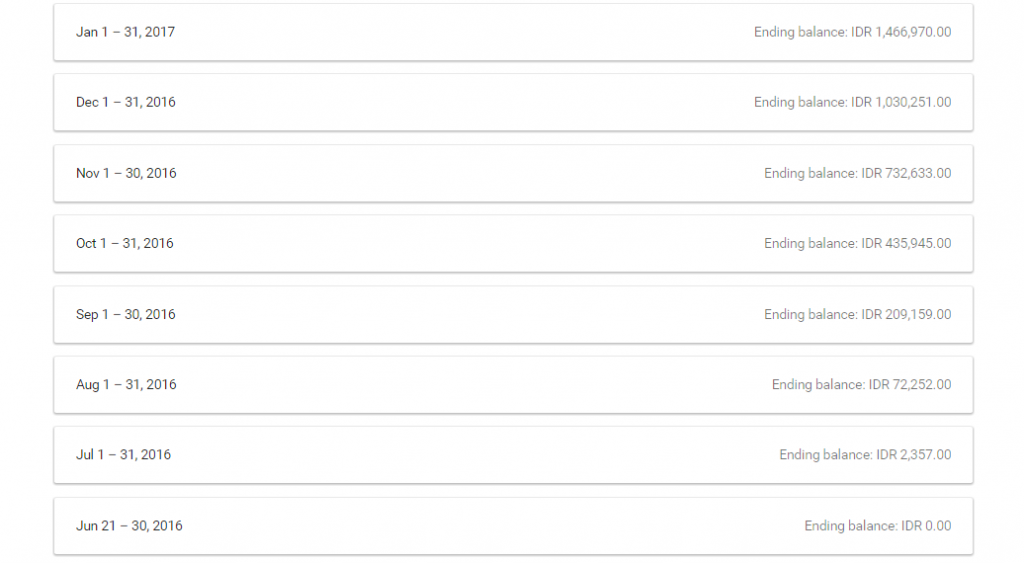Click ending balance IDR 72,252.00
The image size is (1024, 563).
(861, 385)
